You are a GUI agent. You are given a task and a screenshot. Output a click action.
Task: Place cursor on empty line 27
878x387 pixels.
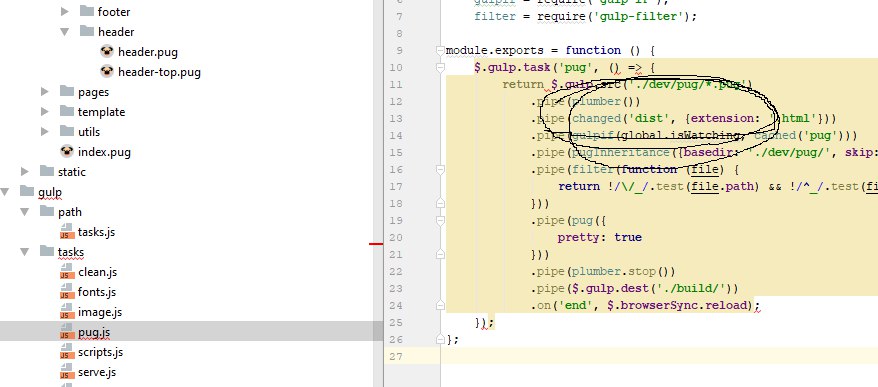click(659, 356)
